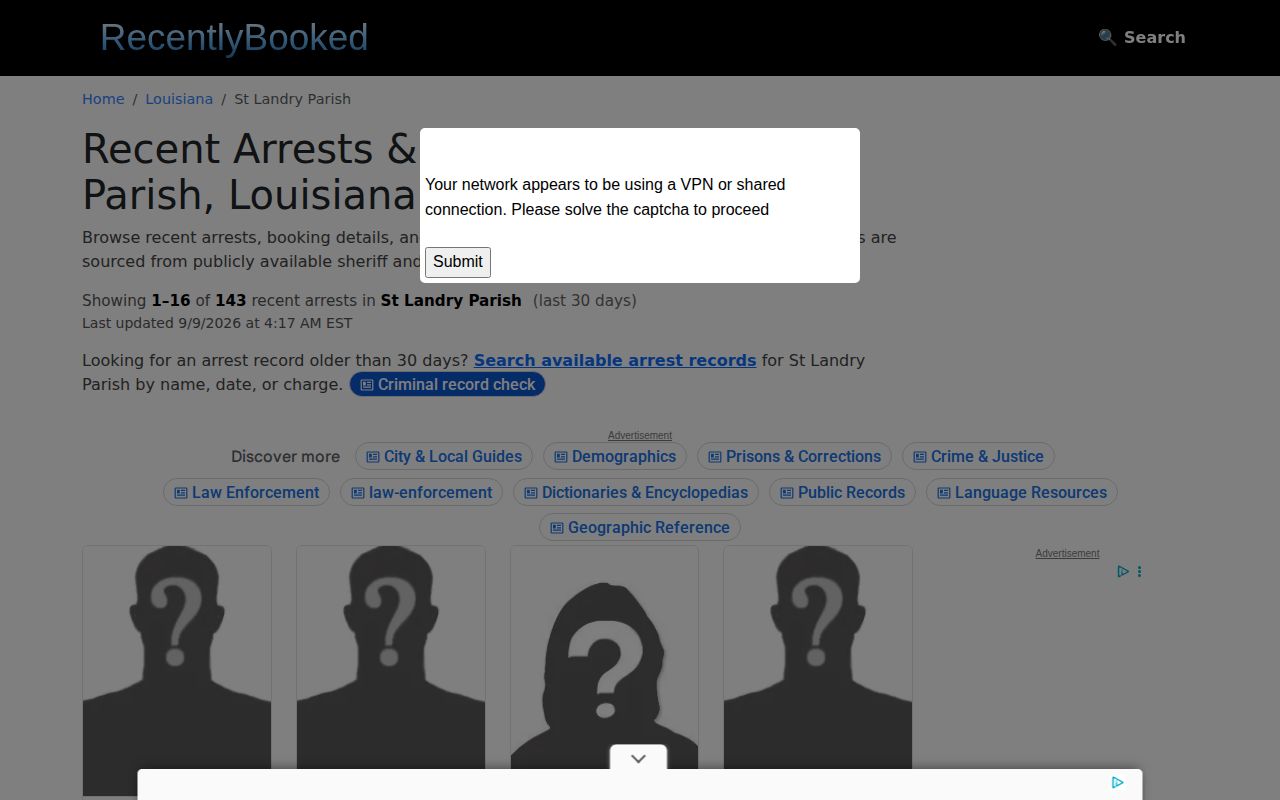
Task: Open Crime & Justice topic chip
Action: click(978, 457)
